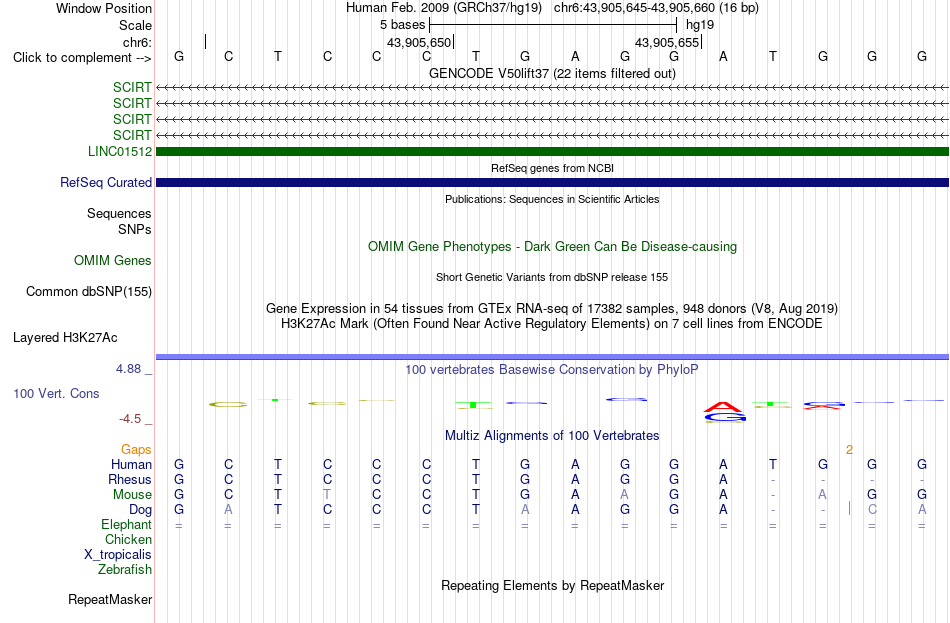
Task: Click the SNPs track label
Action: [x=135, y=230]
